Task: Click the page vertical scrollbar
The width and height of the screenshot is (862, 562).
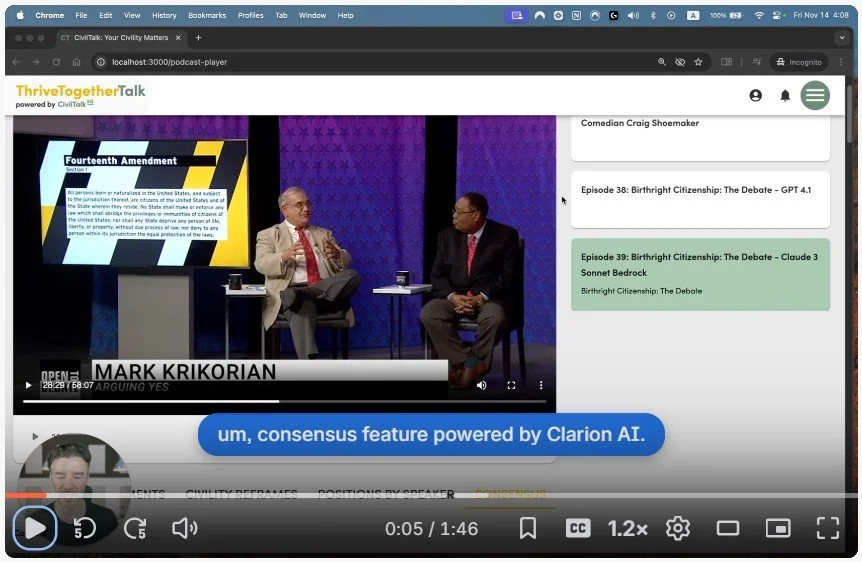Action: [x=851, y=113]
